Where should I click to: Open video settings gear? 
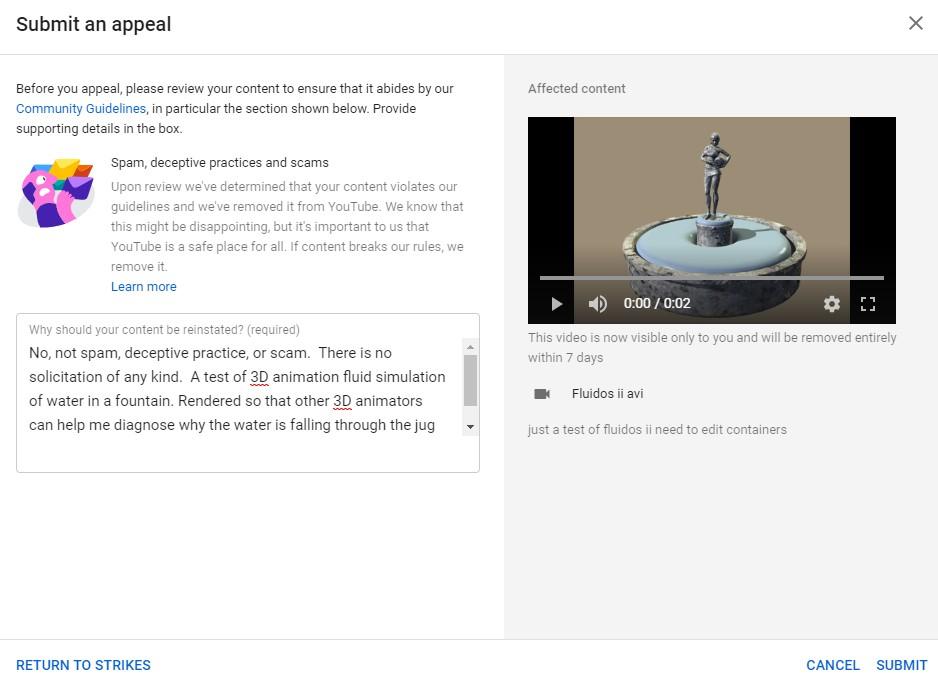click(832, 304)
